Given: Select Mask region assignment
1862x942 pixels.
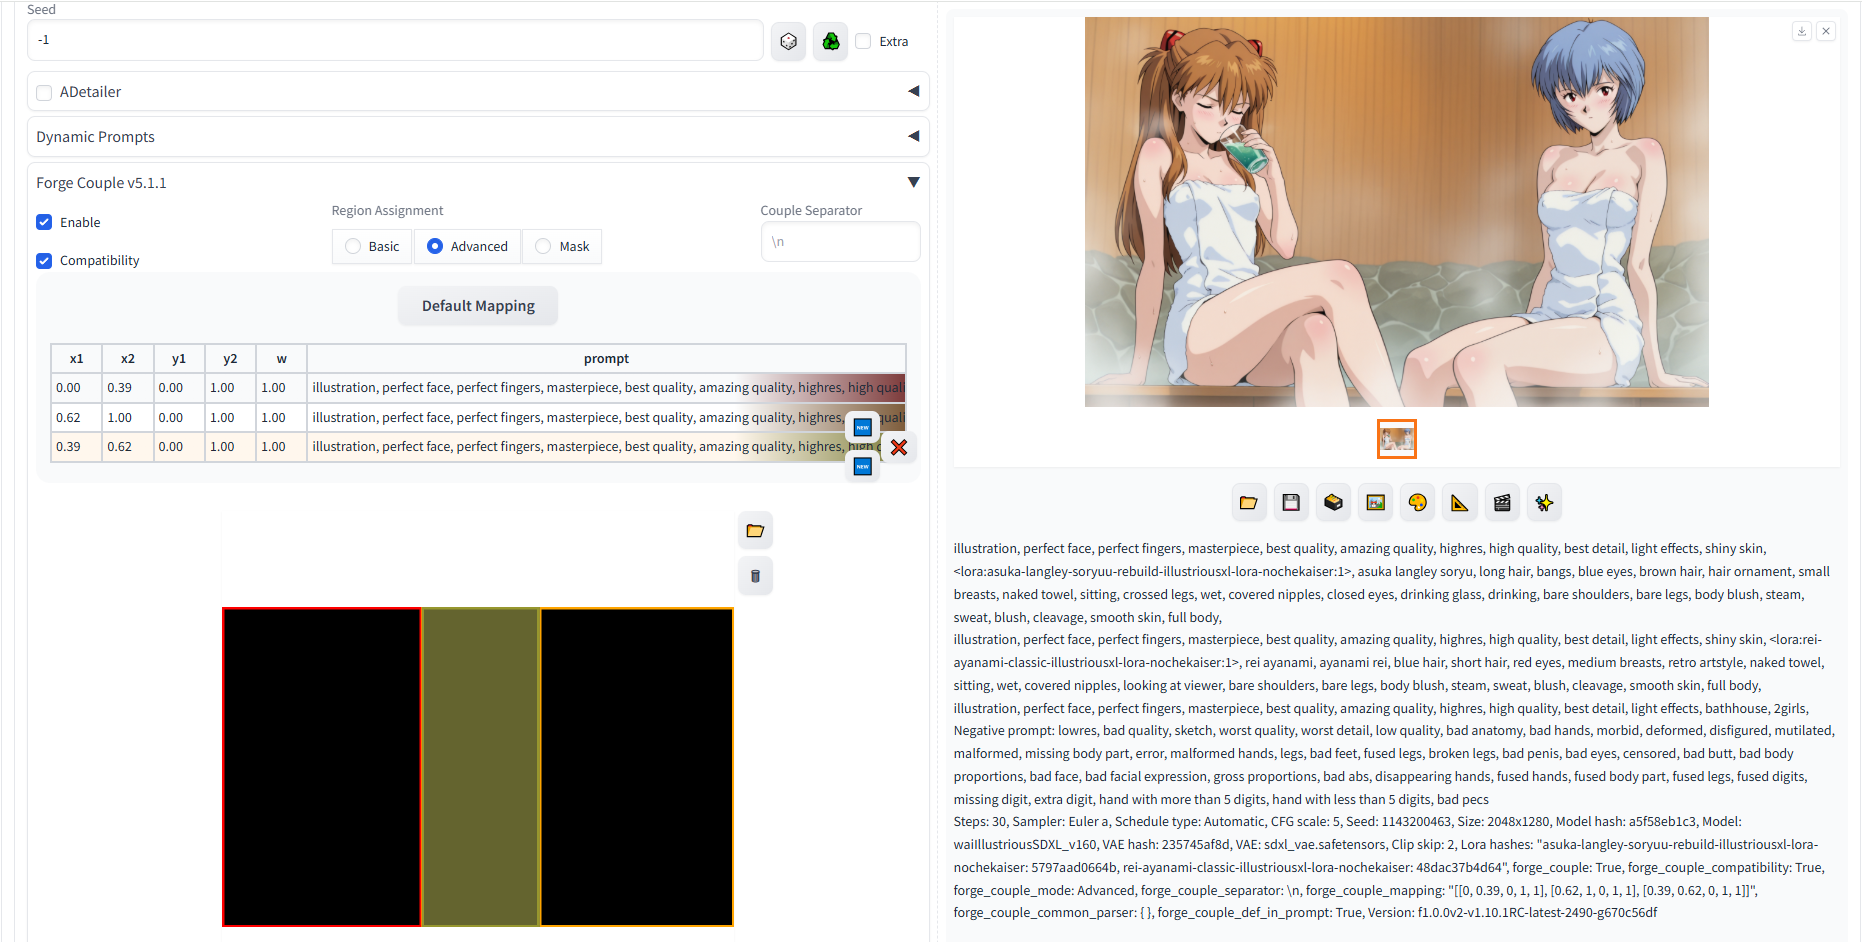Looking at the screenshot, I should click(562, 246).
